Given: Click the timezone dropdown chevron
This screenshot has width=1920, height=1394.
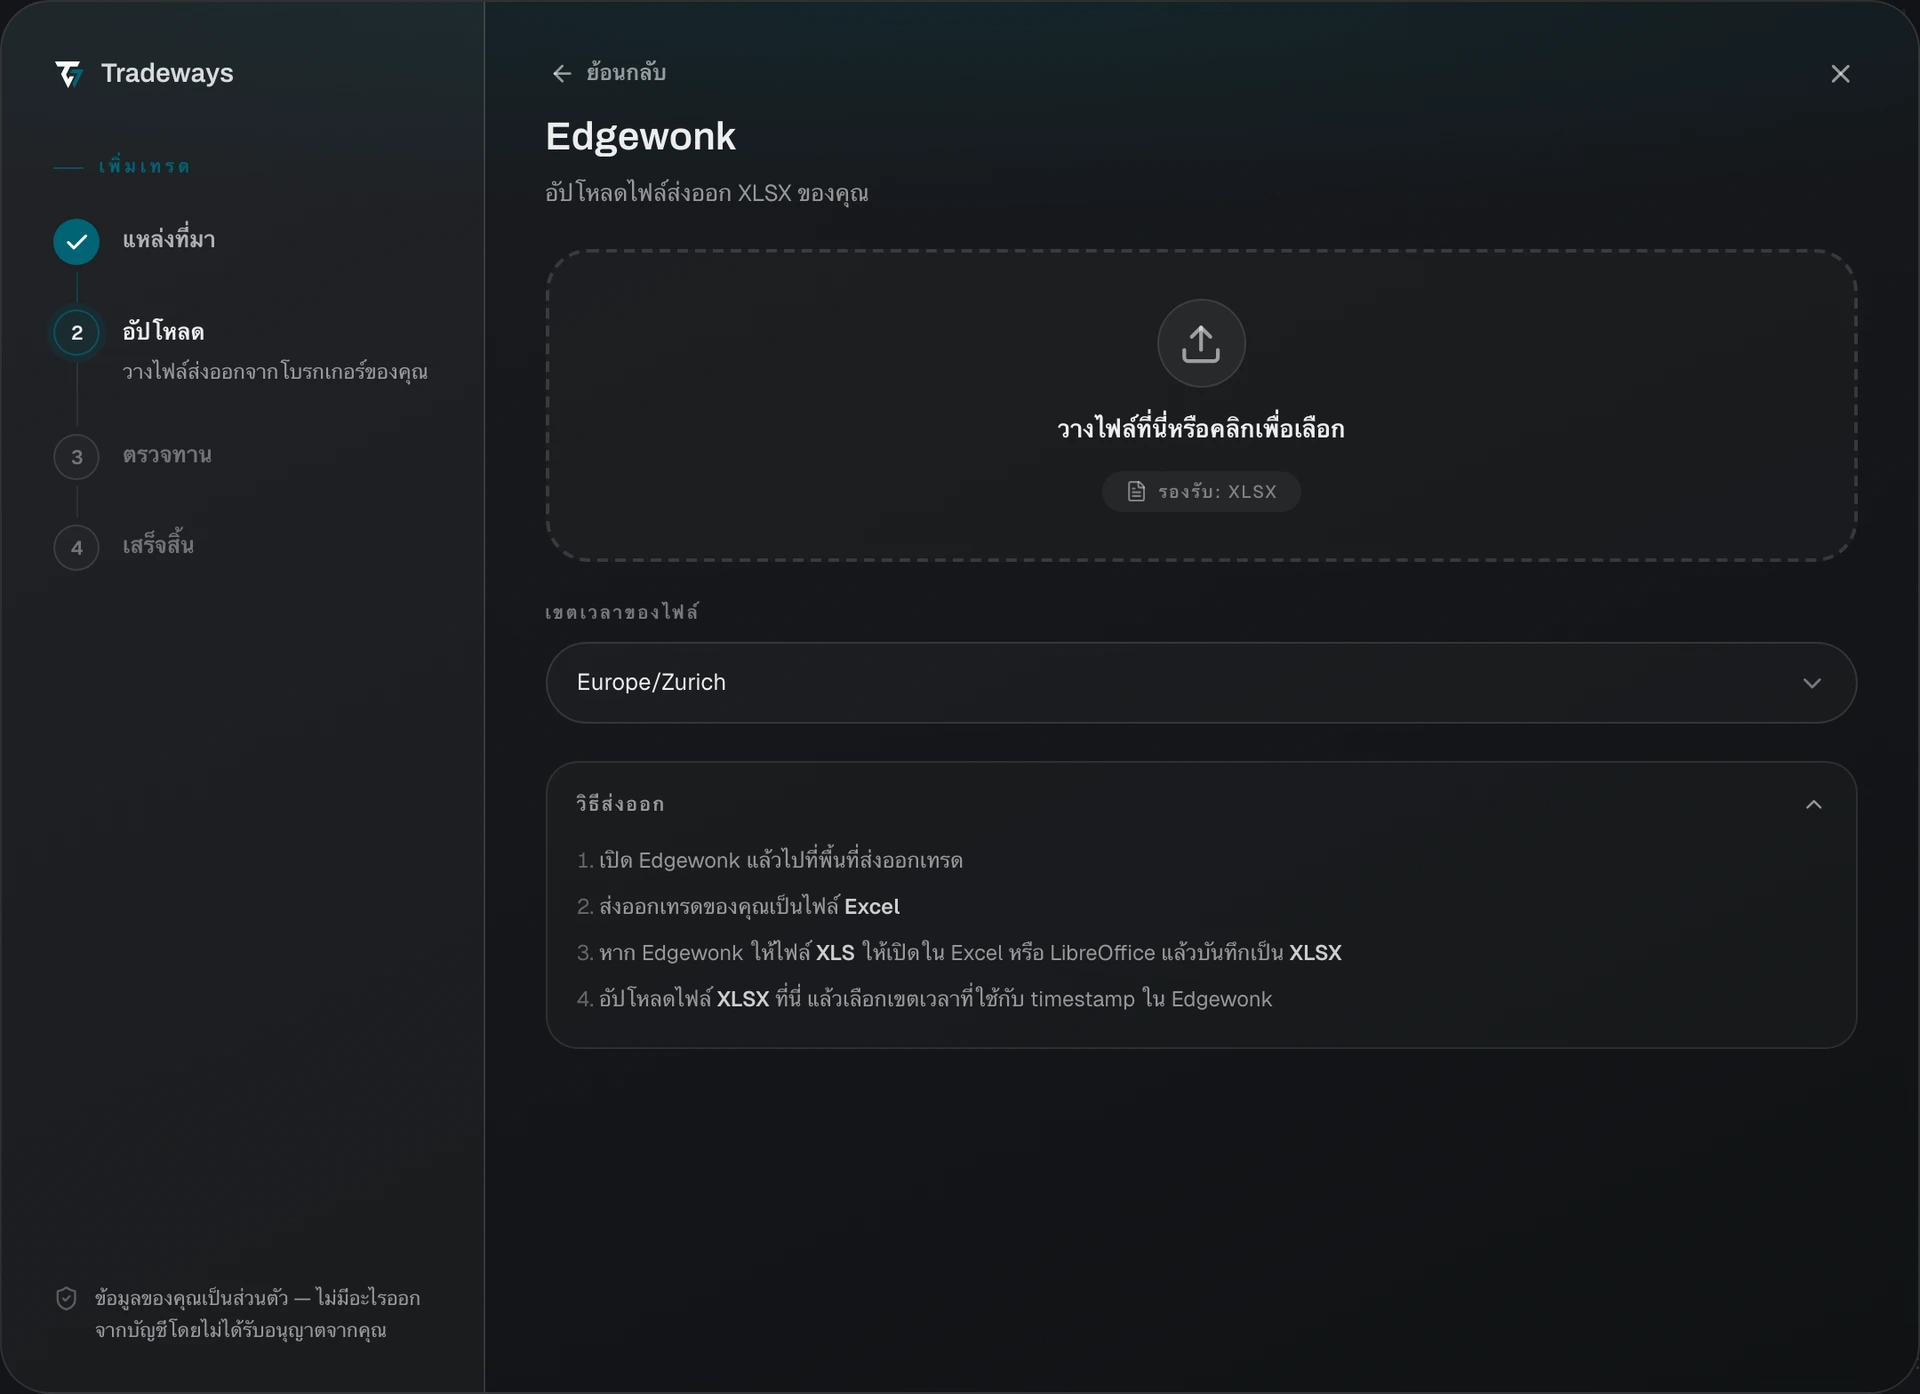Looking at the screenshot, I should 1812,683.
